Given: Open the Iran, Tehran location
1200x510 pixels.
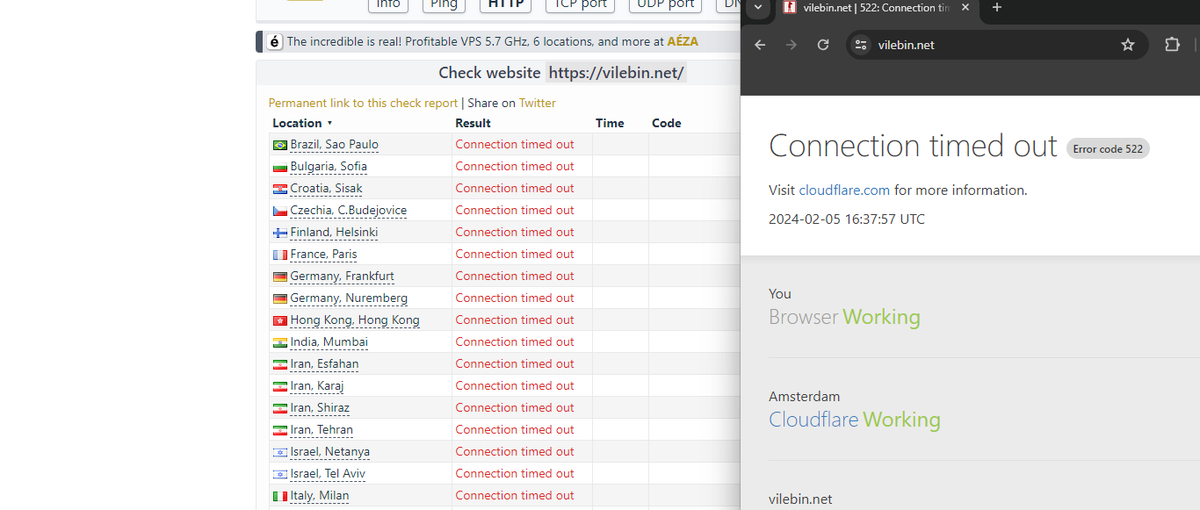Looking at the screenshot, I should coord(321,430).
